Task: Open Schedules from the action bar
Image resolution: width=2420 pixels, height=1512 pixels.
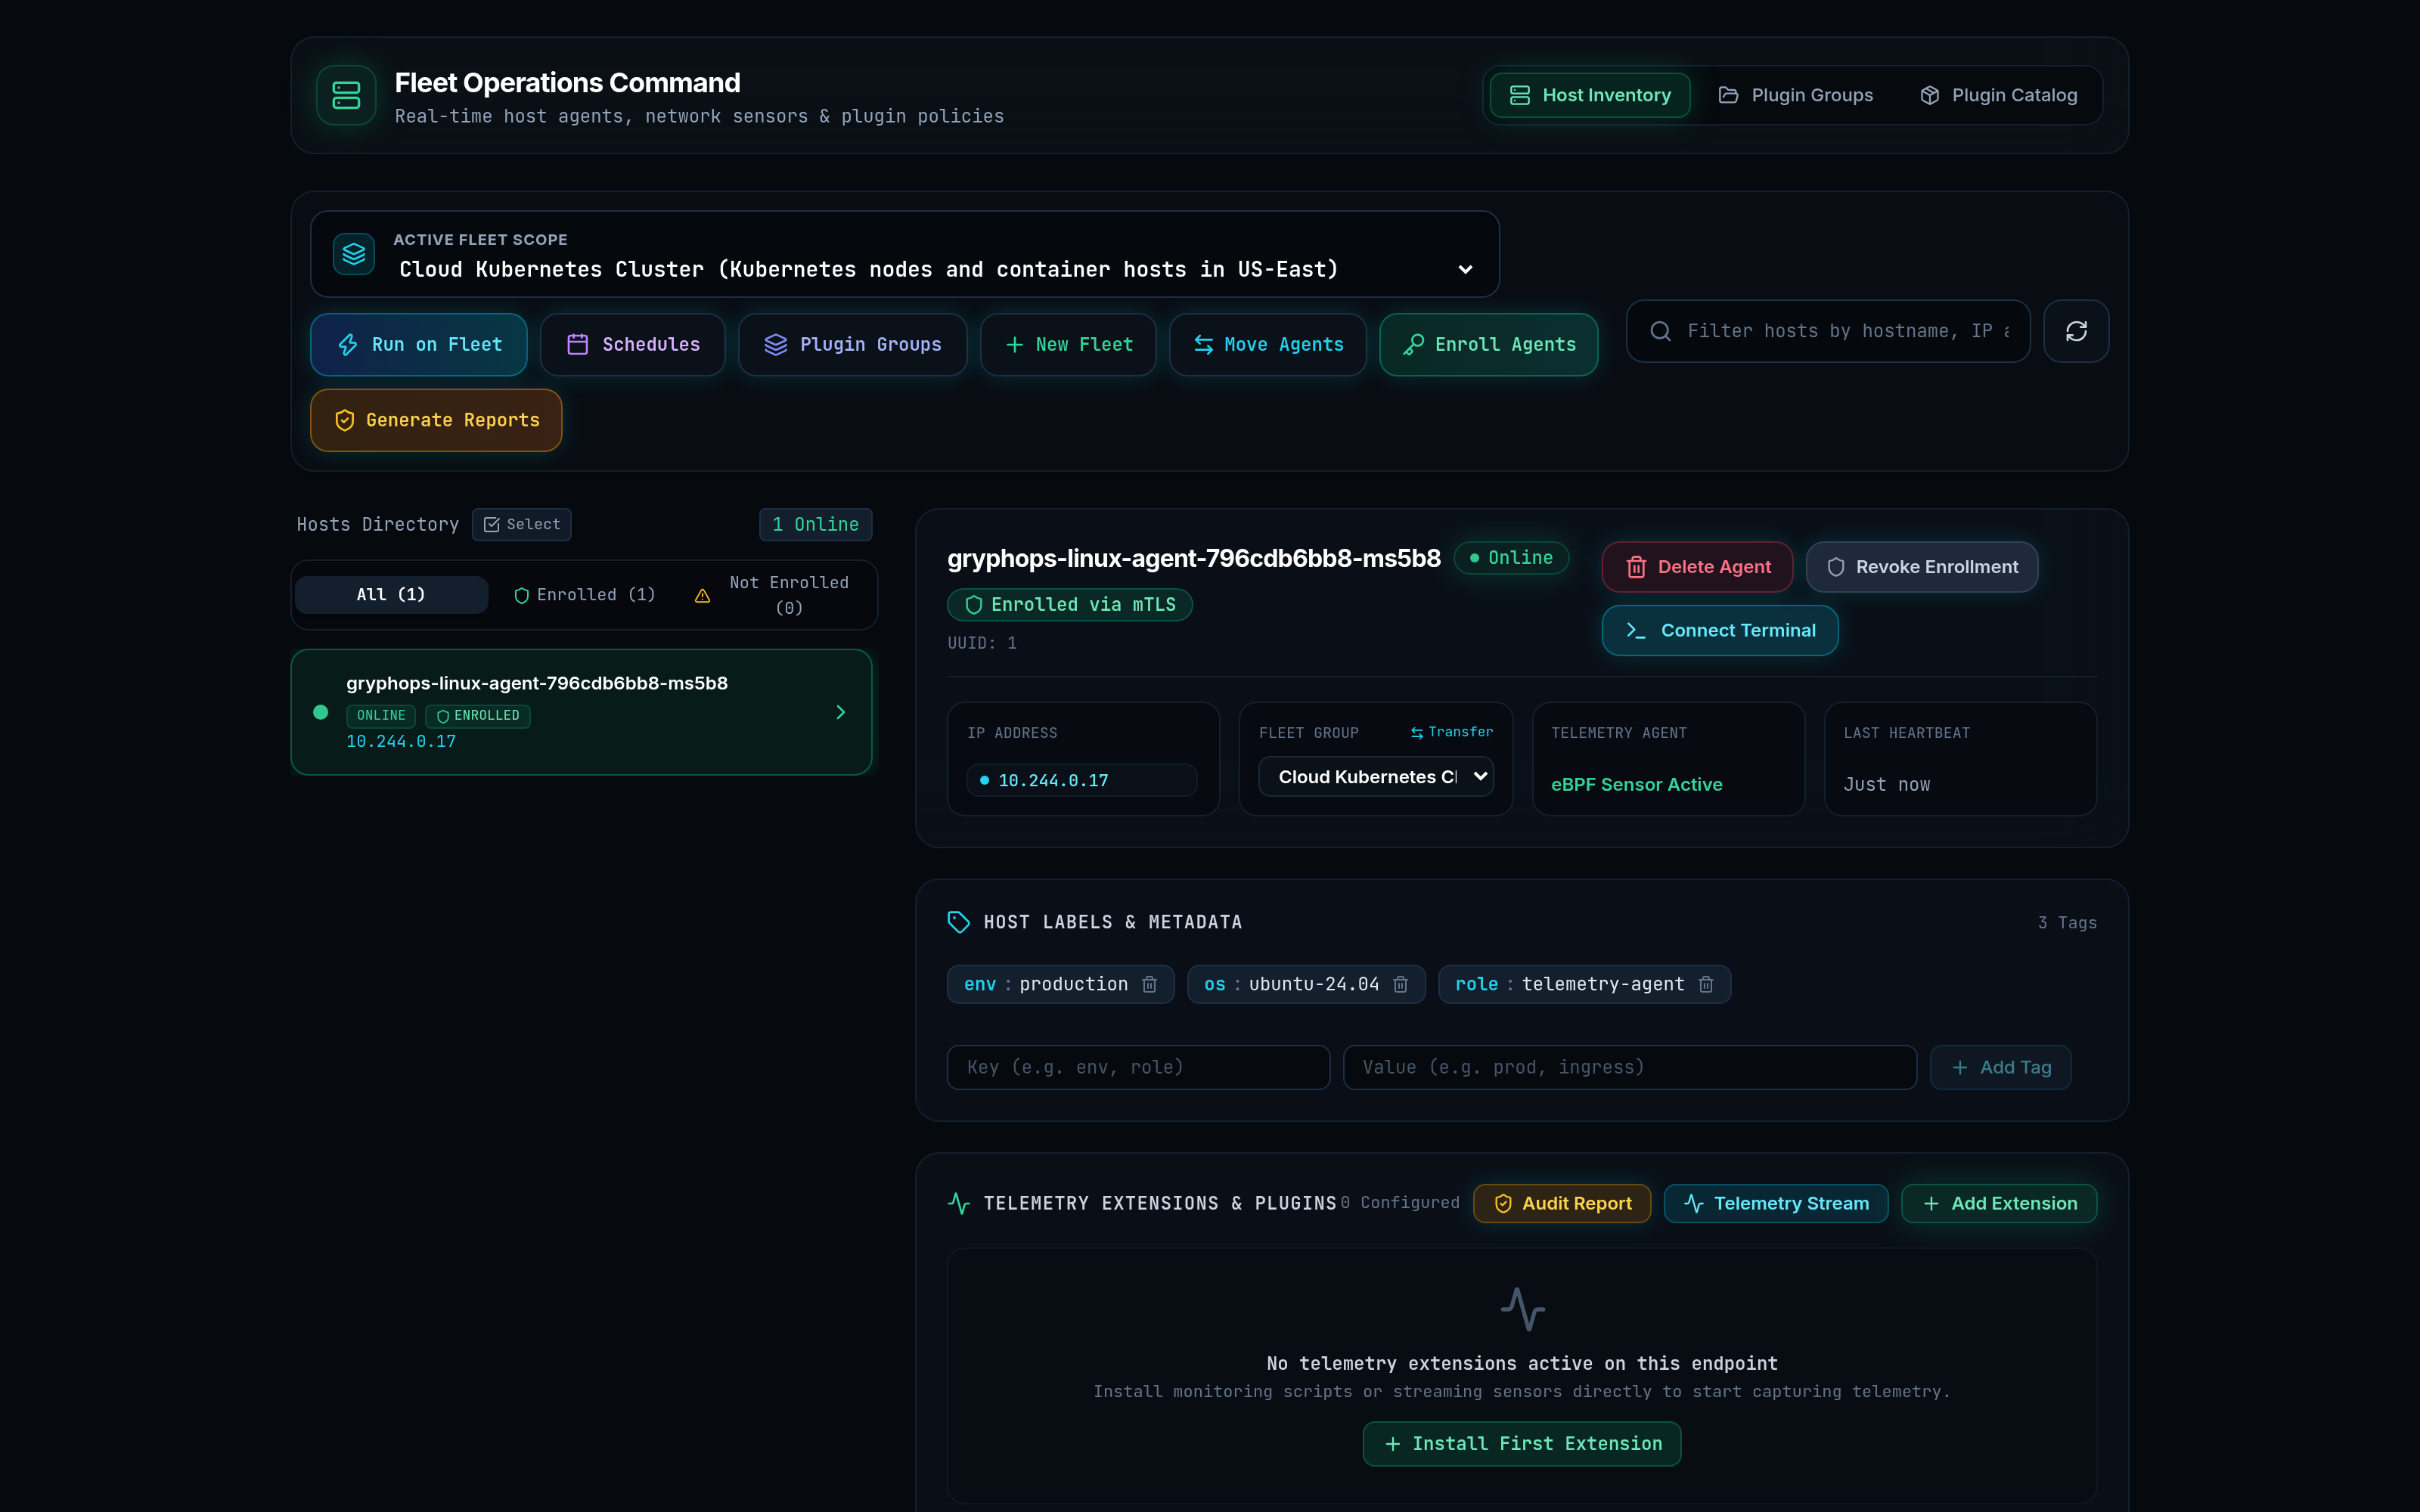Action: point(633,345)
